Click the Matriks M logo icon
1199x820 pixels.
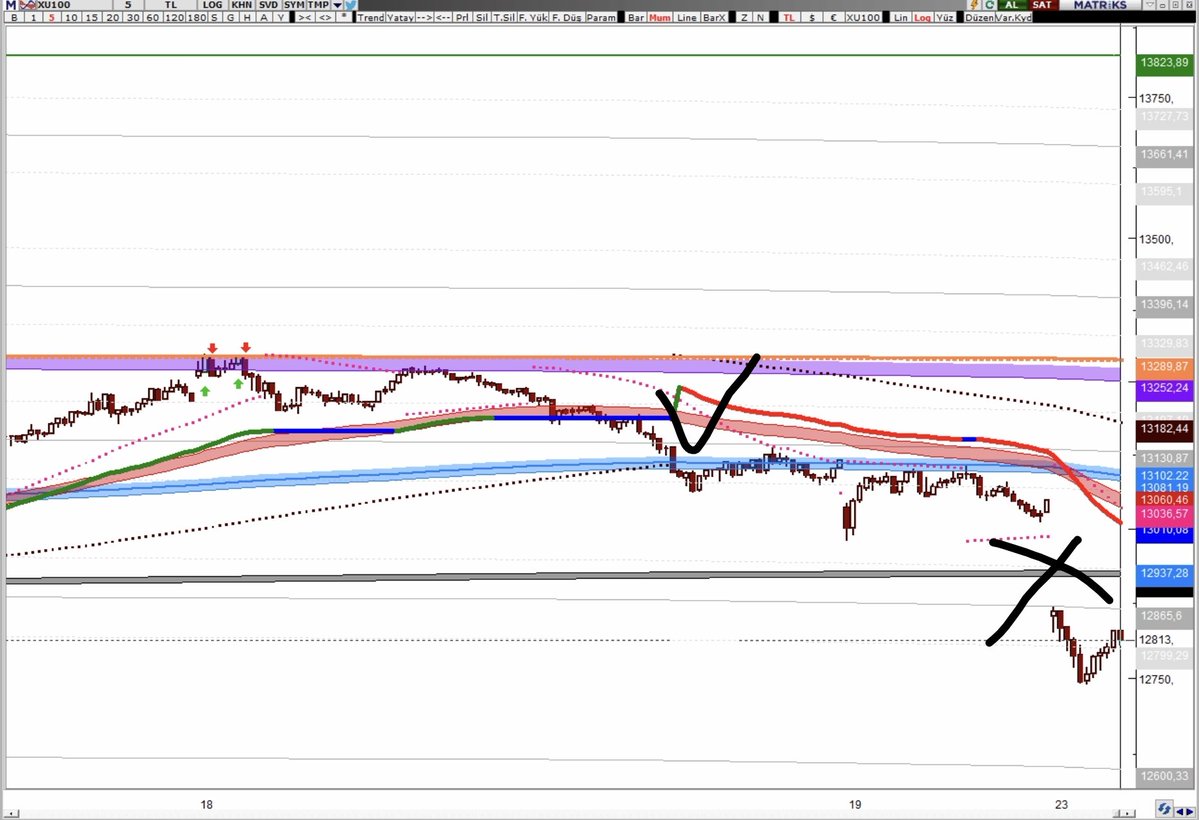11,5
